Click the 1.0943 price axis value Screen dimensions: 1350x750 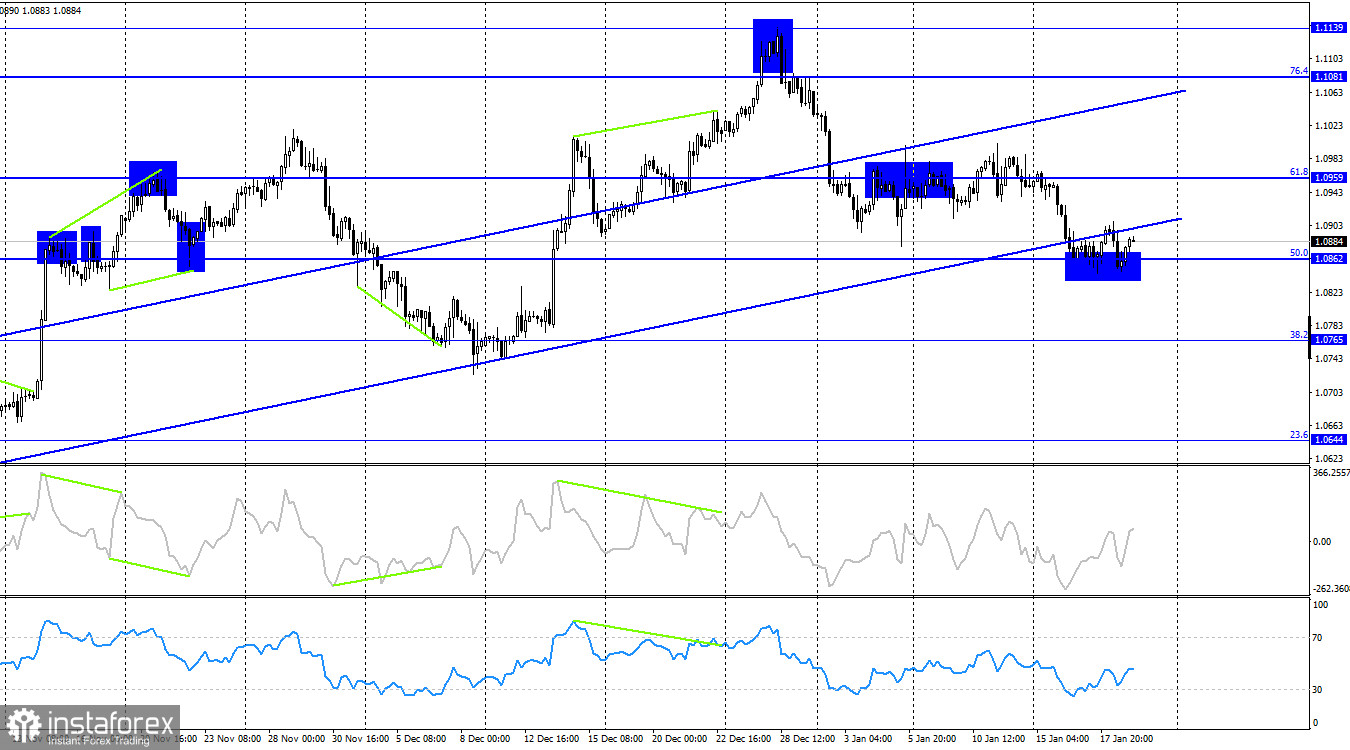pyautogui.click(x=1330, y=192)
